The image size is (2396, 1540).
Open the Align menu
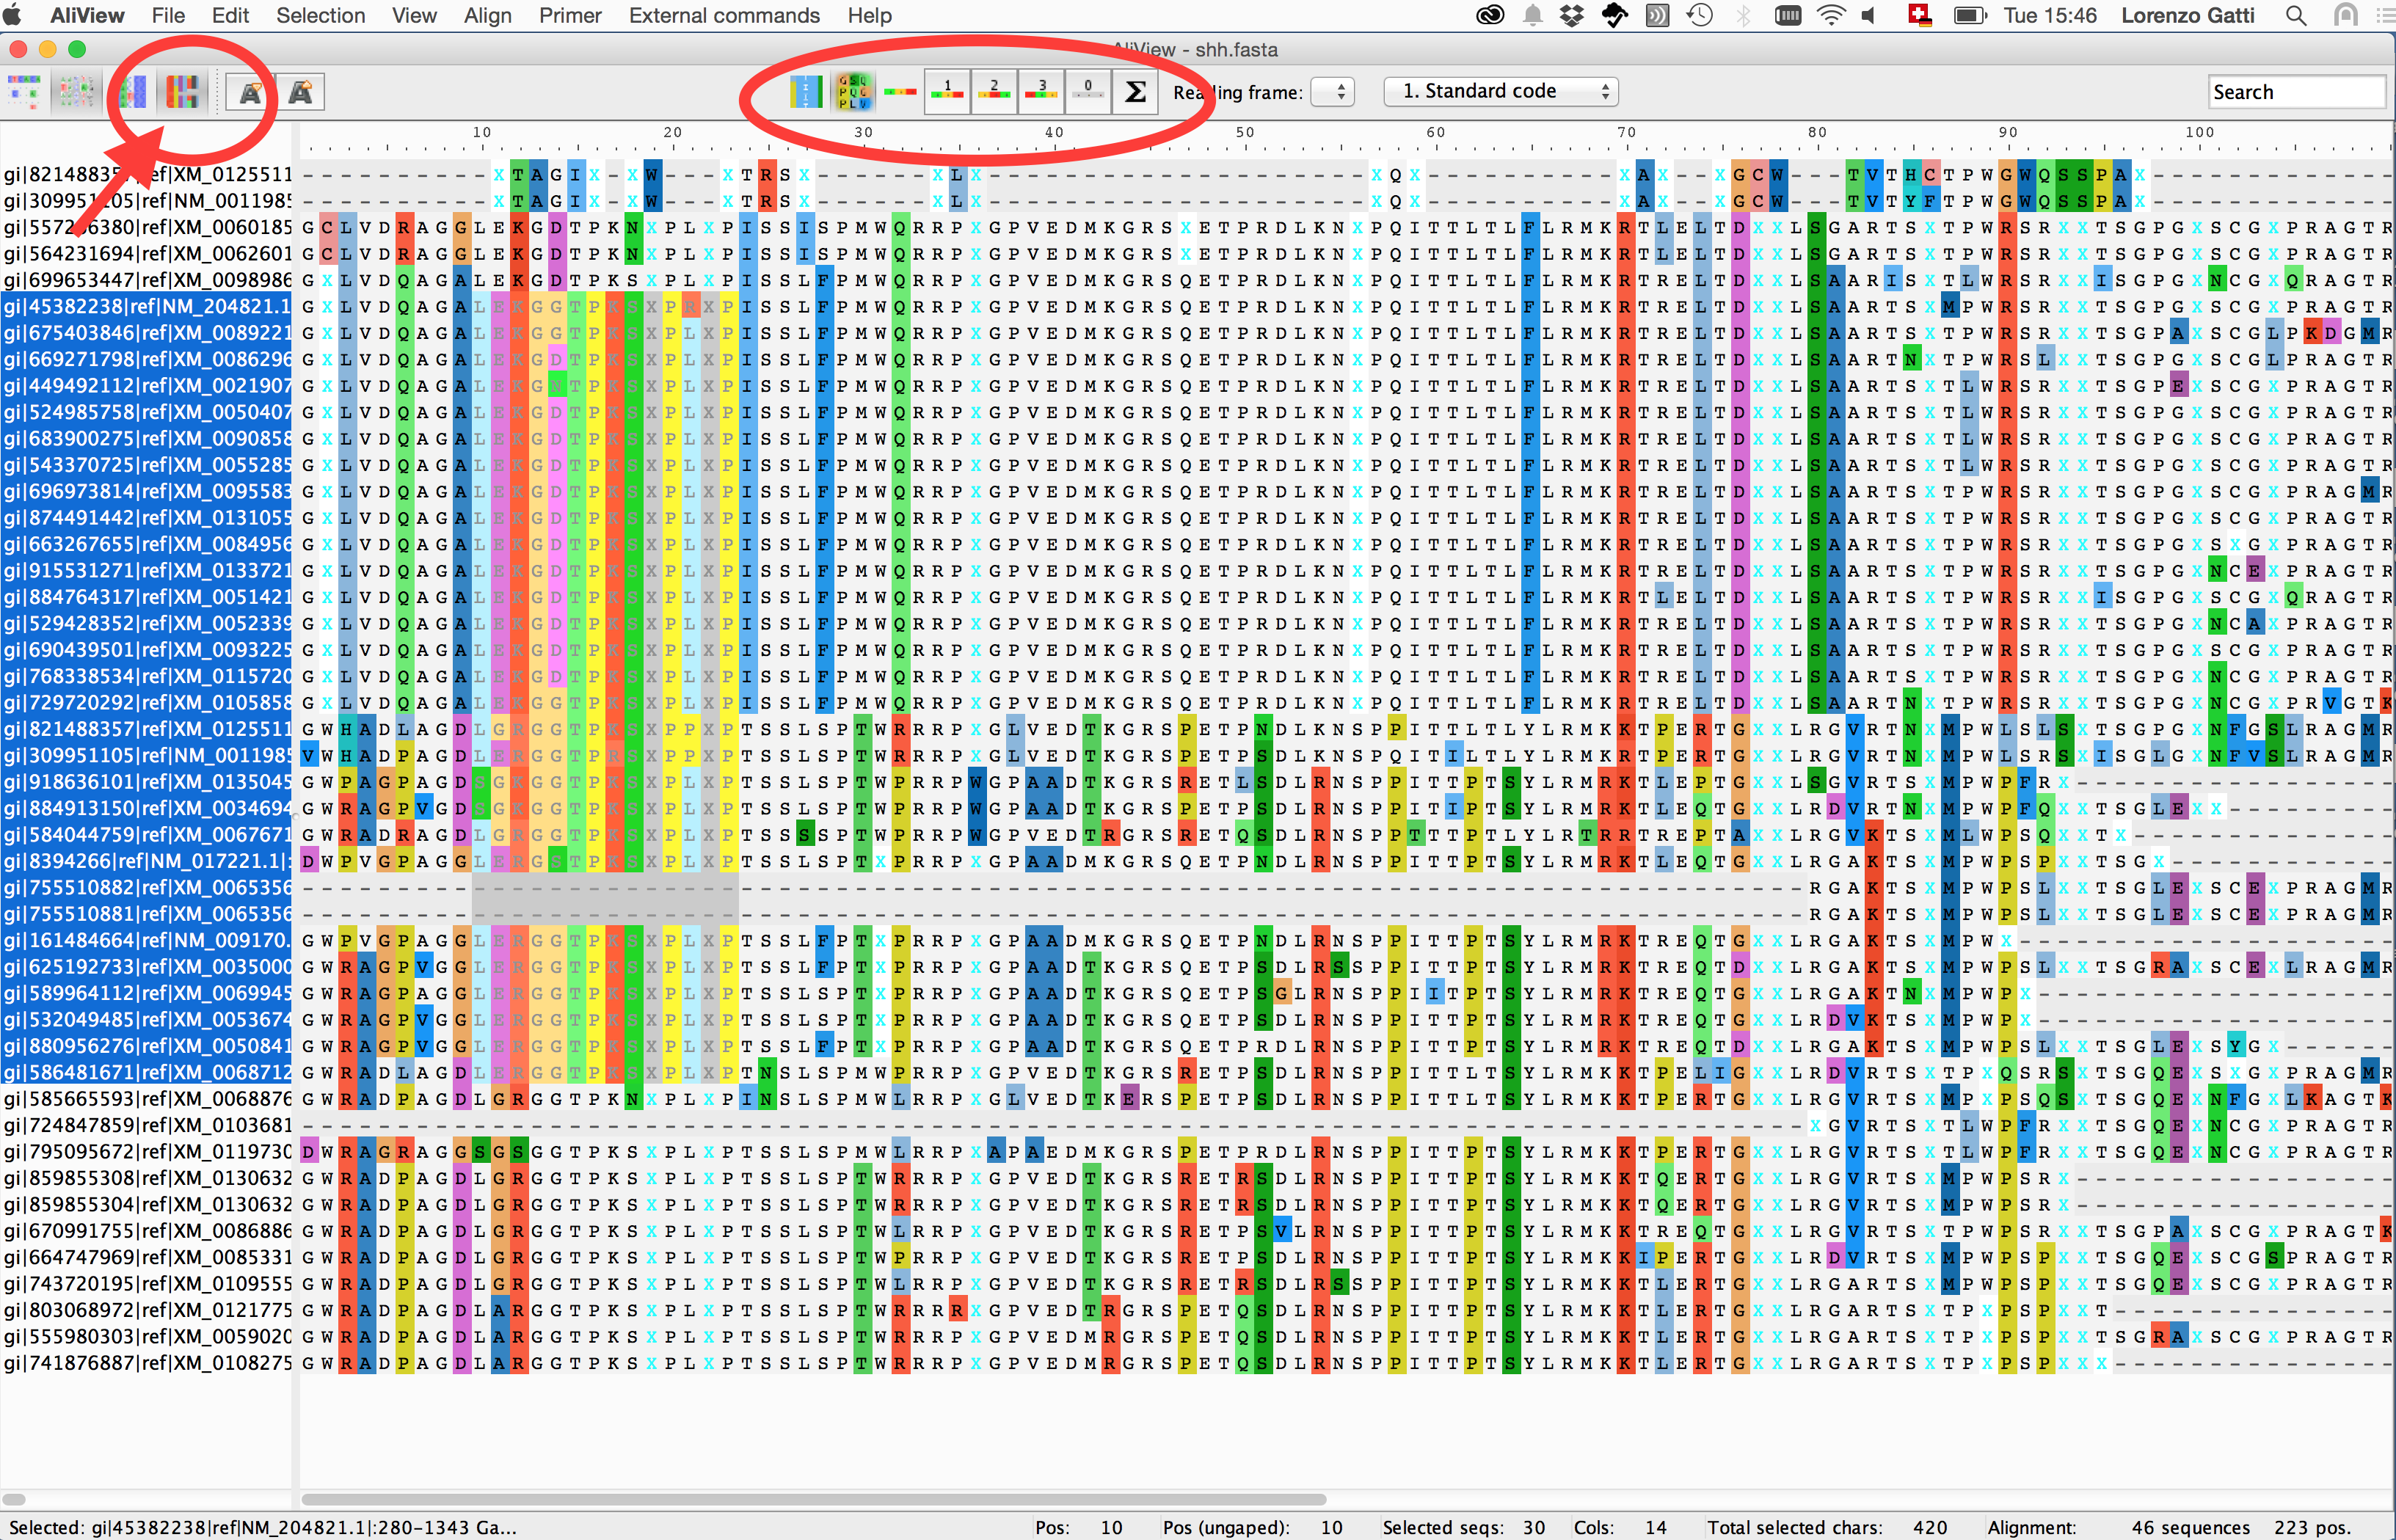click(487, 16)
